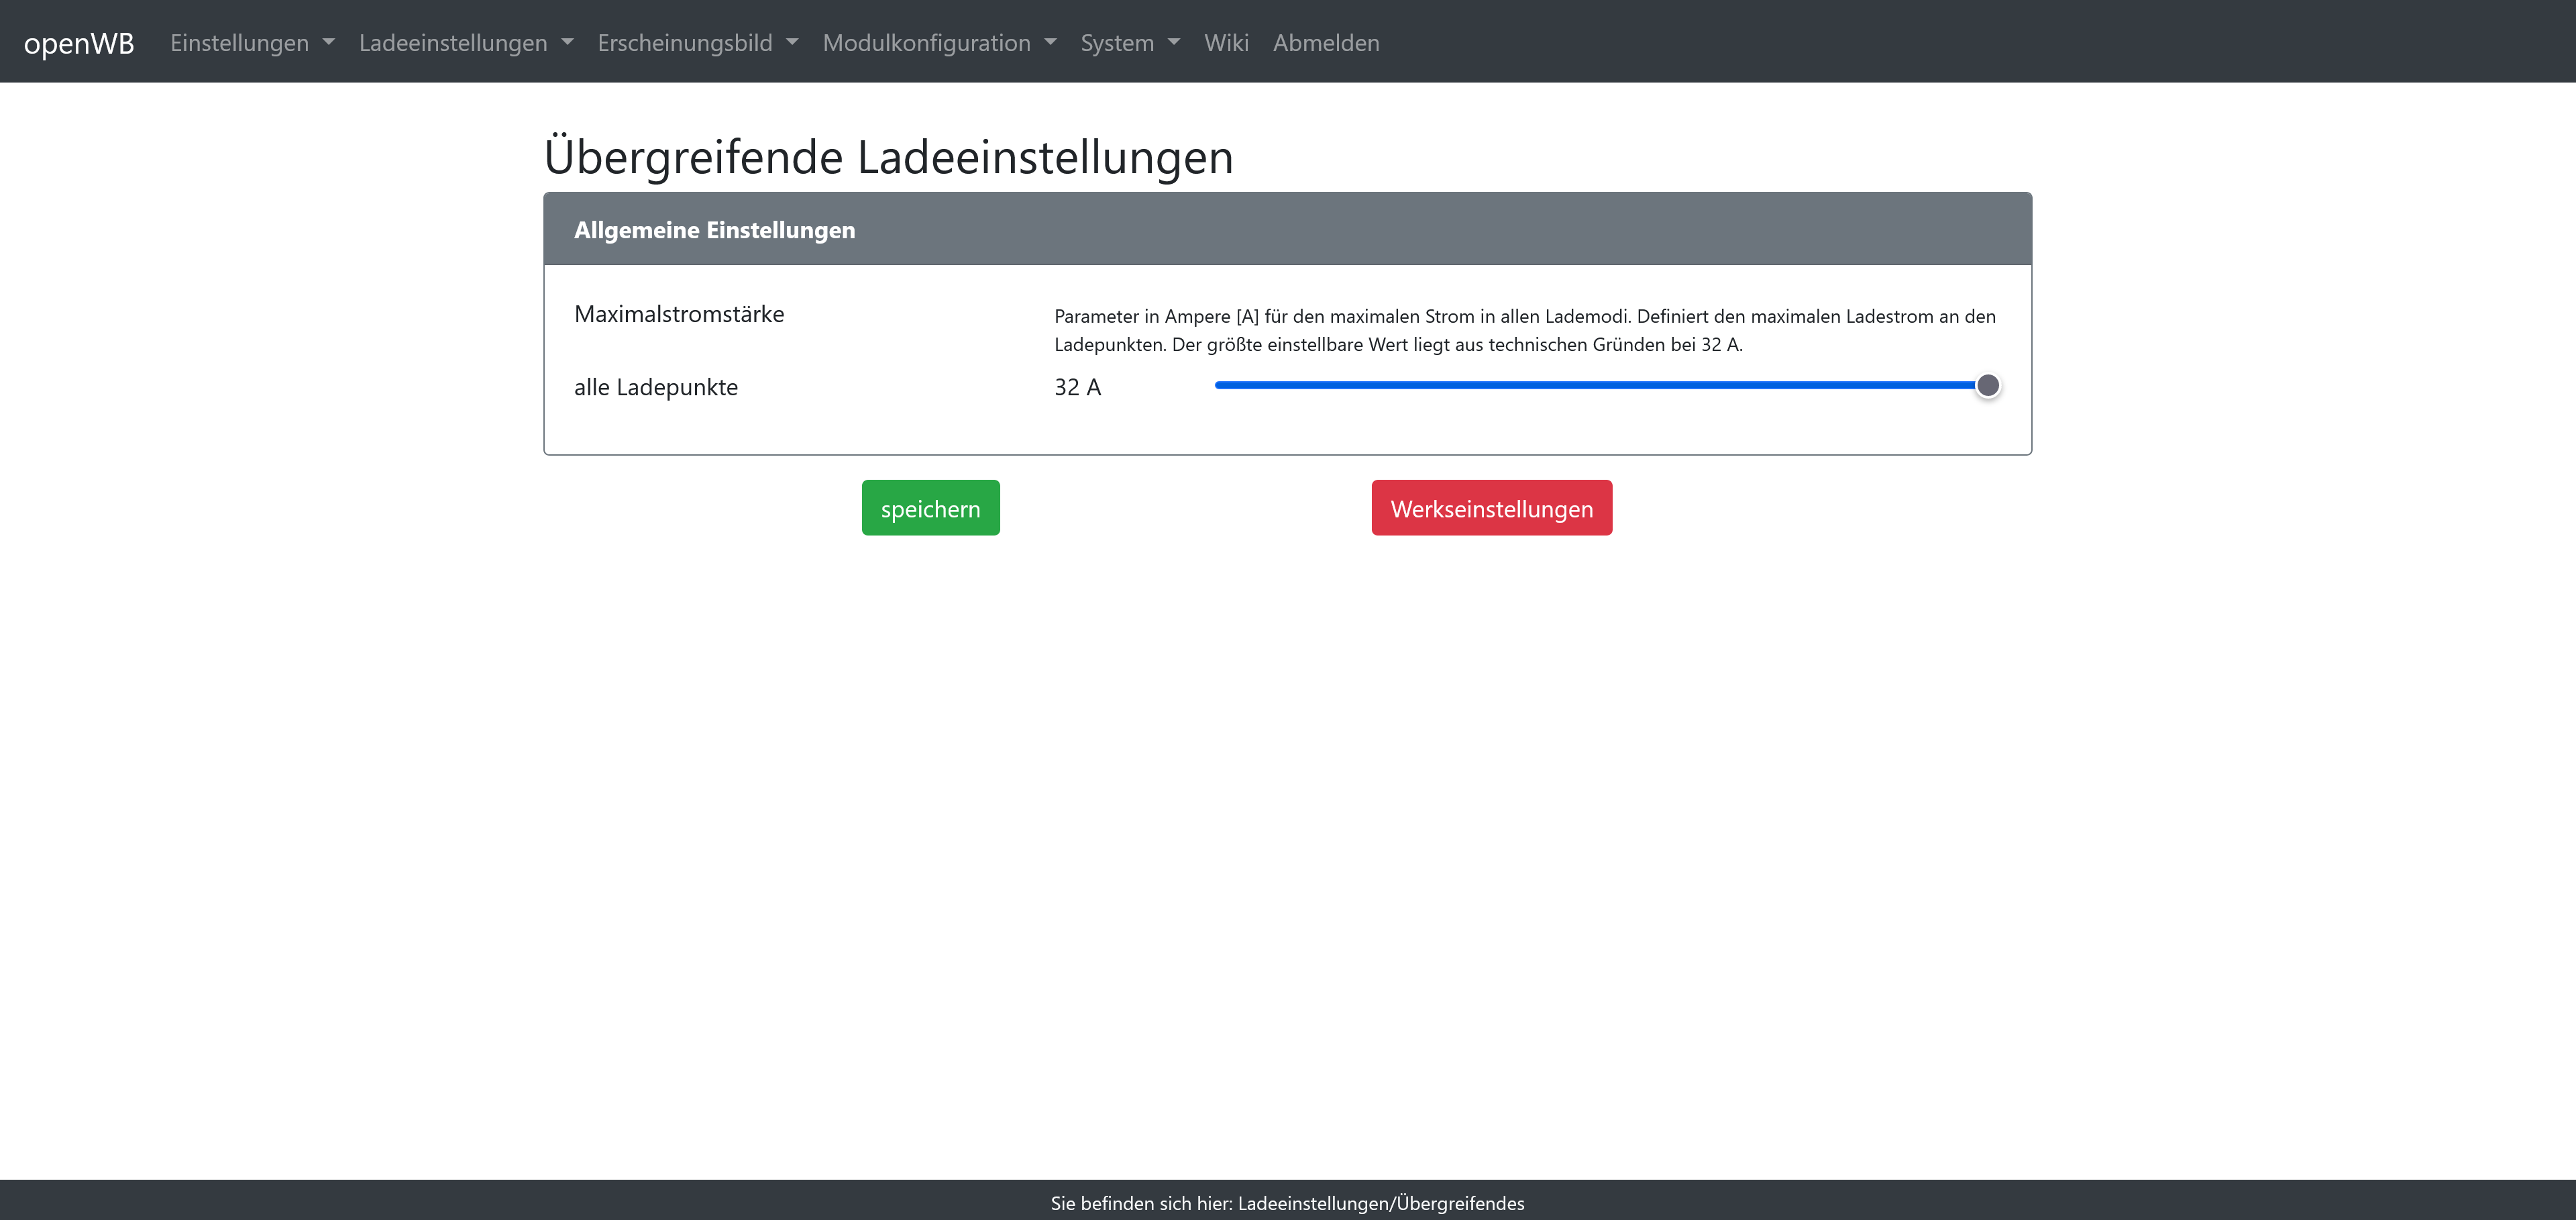Click the Maximalstromstärke slider handle
The height and width of the screenshot is (1220, 2576).
coord(1988,385)
